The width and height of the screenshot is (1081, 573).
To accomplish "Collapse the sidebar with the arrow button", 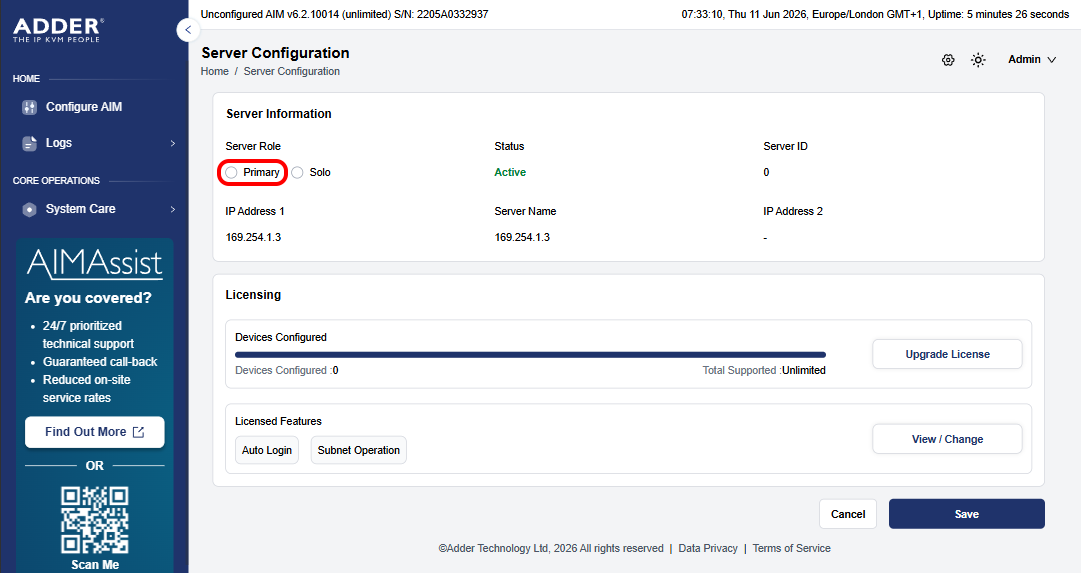I will pos(188,30).
